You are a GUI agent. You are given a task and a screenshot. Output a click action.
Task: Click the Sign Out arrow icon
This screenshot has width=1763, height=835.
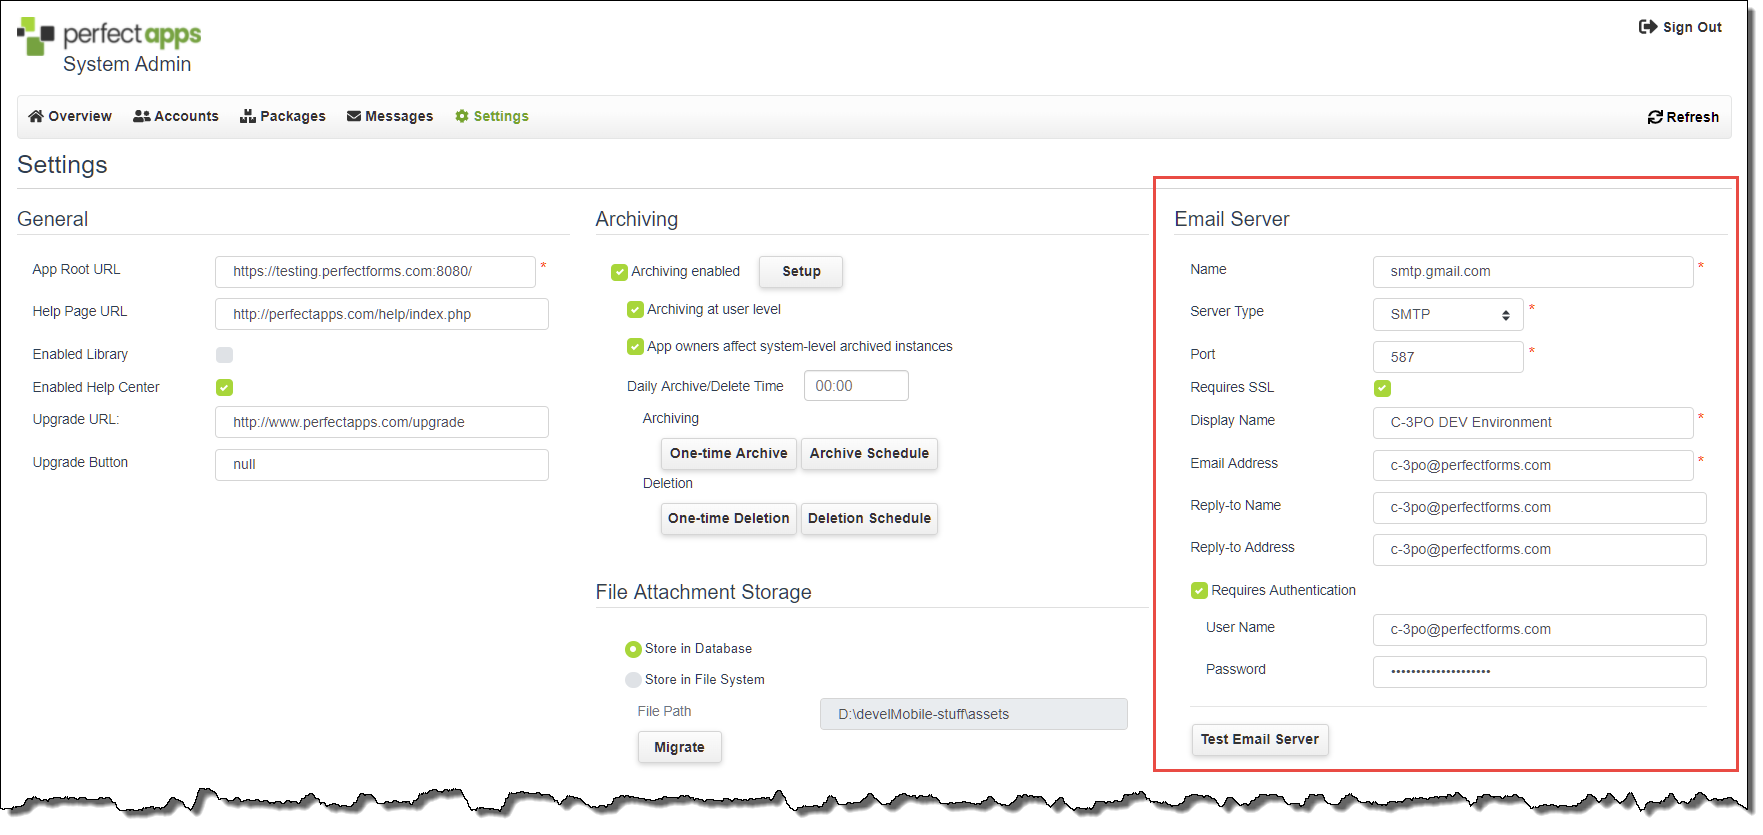coord(1648,27)
